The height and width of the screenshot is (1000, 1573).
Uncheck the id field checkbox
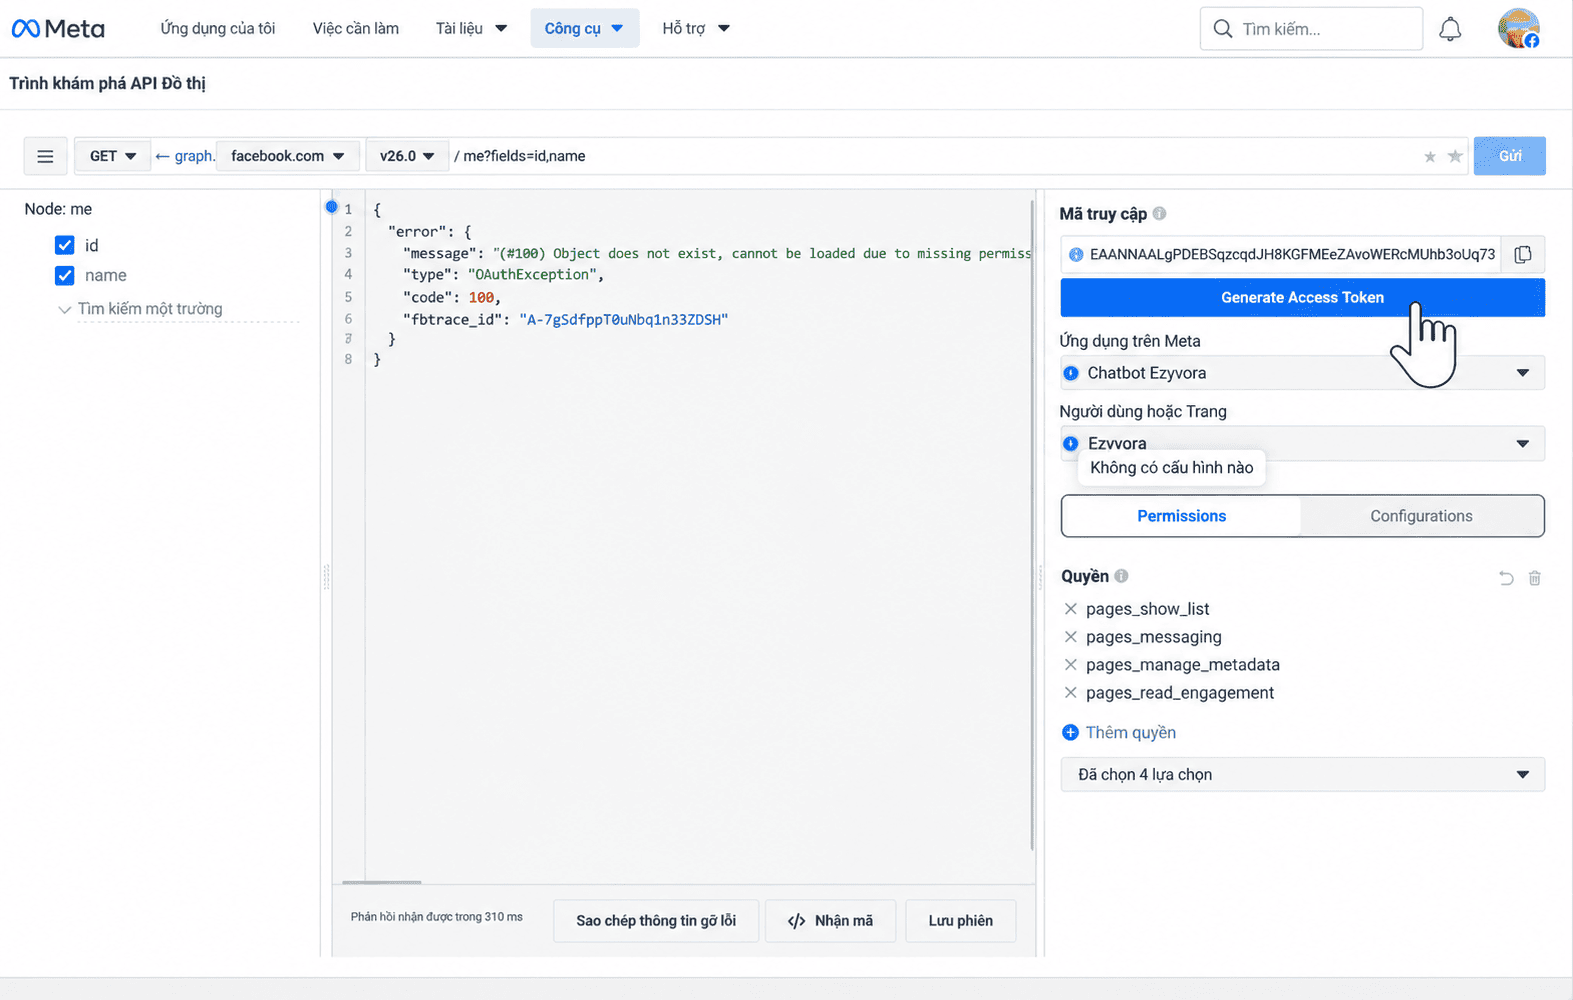tap(65, 245)
